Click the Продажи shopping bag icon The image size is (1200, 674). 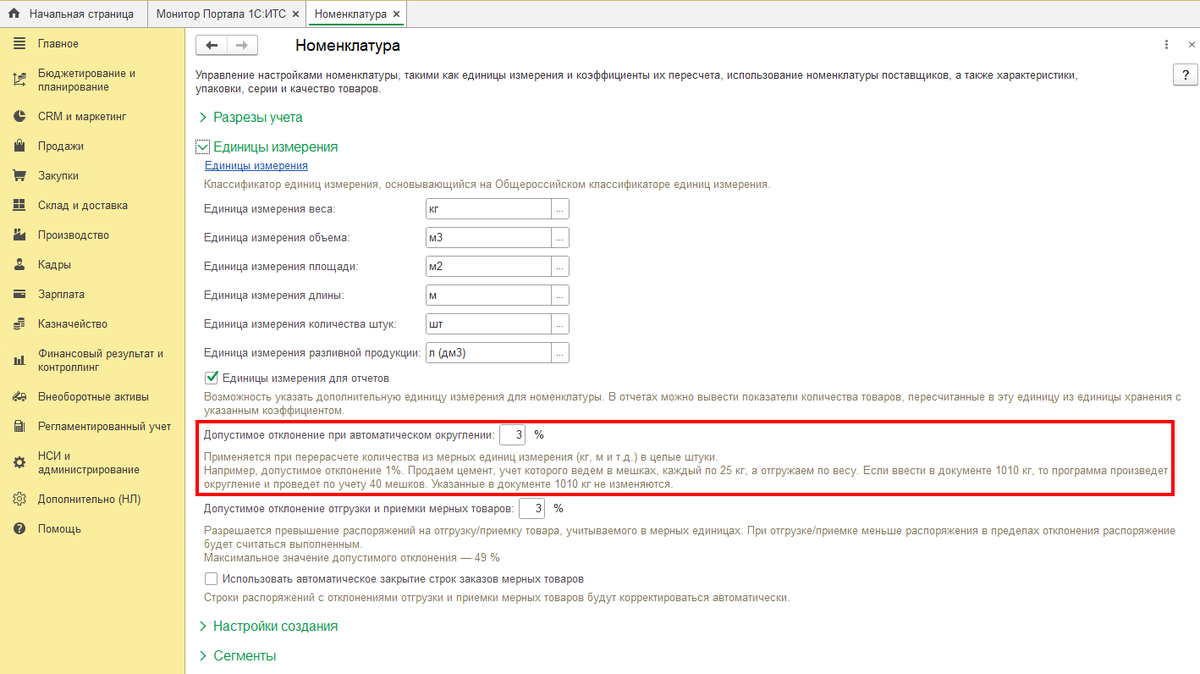18,146
